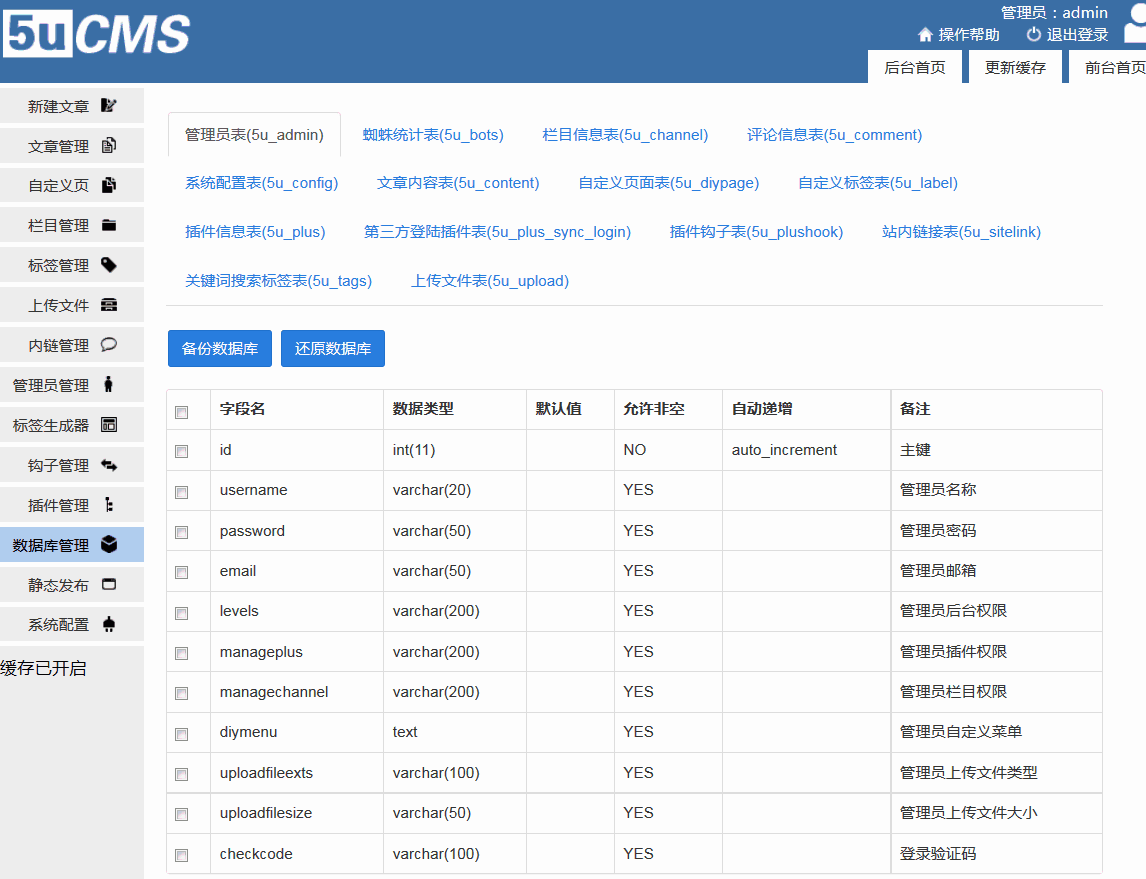Click the folder icon for channel management

(109, 226)
